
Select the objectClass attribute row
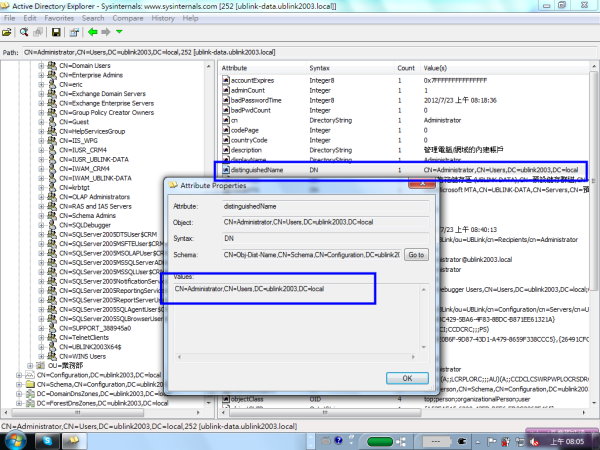click(x=405, y=399)
